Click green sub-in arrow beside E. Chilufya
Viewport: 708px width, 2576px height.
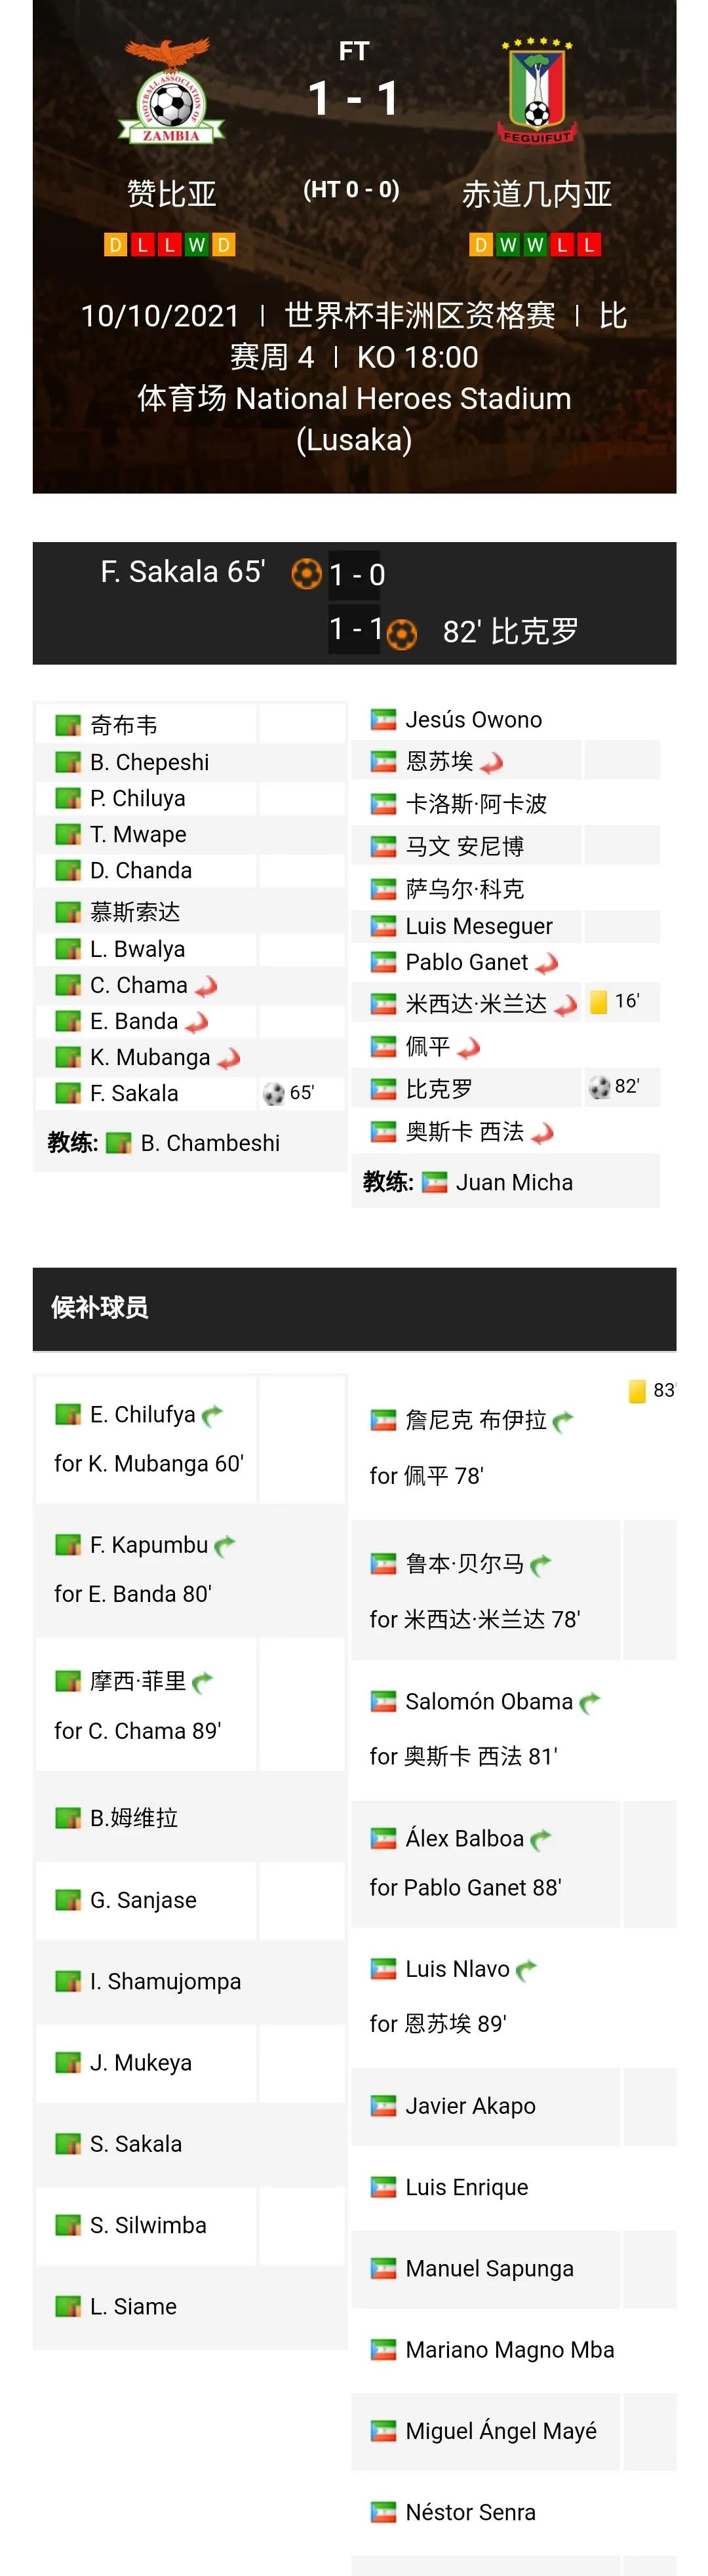(x=212, y=1416)
